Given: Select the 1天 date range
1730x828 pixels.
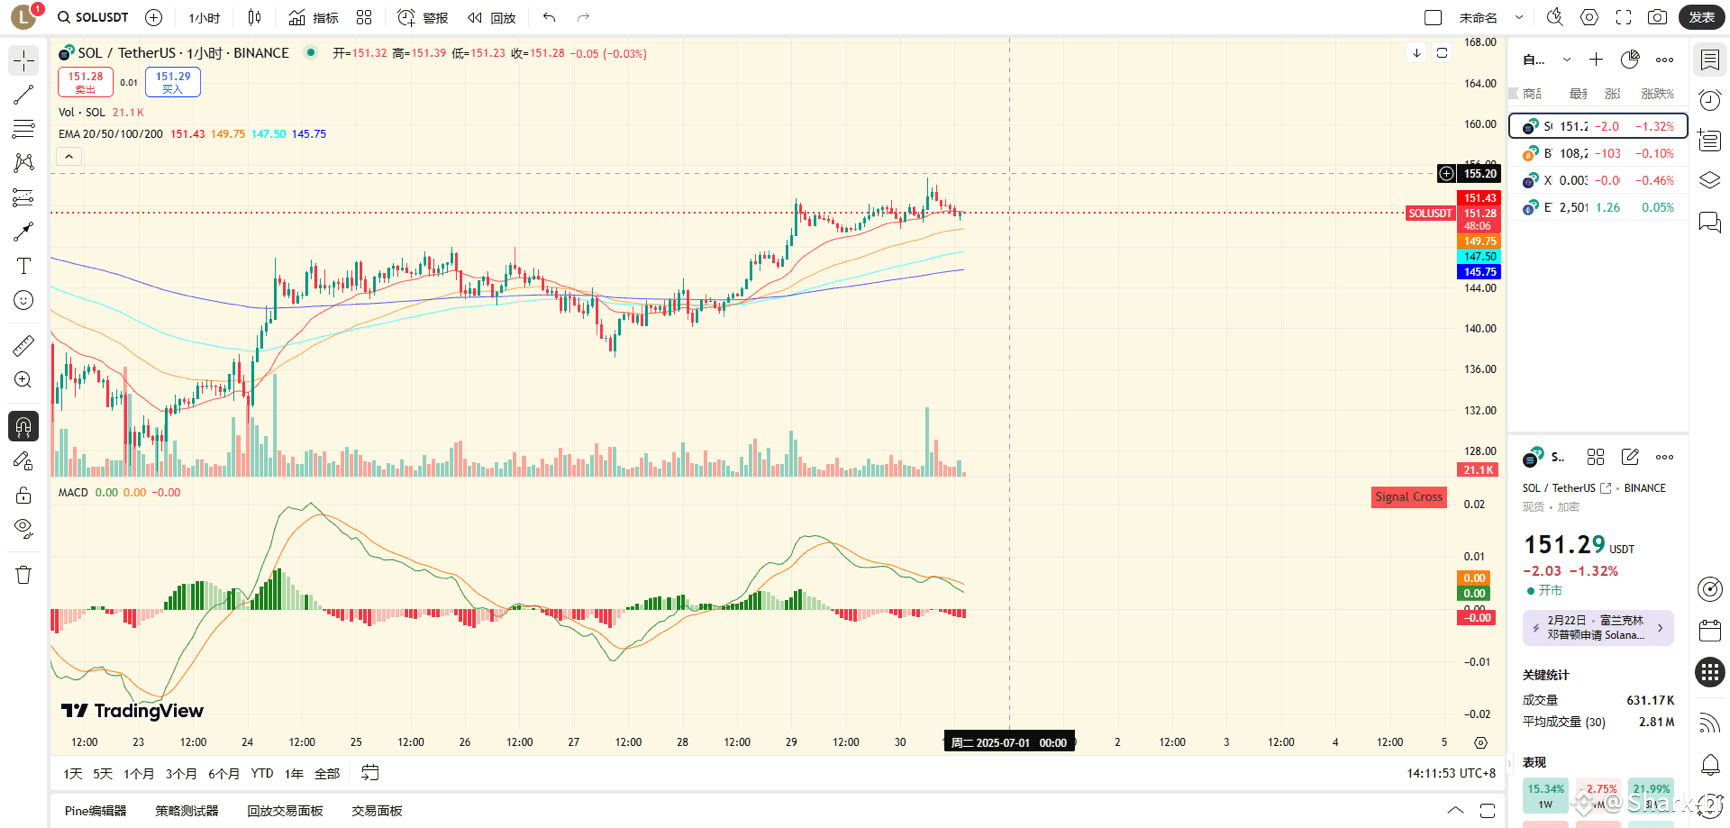Looking at the screenshot, I should pos(73,773).
